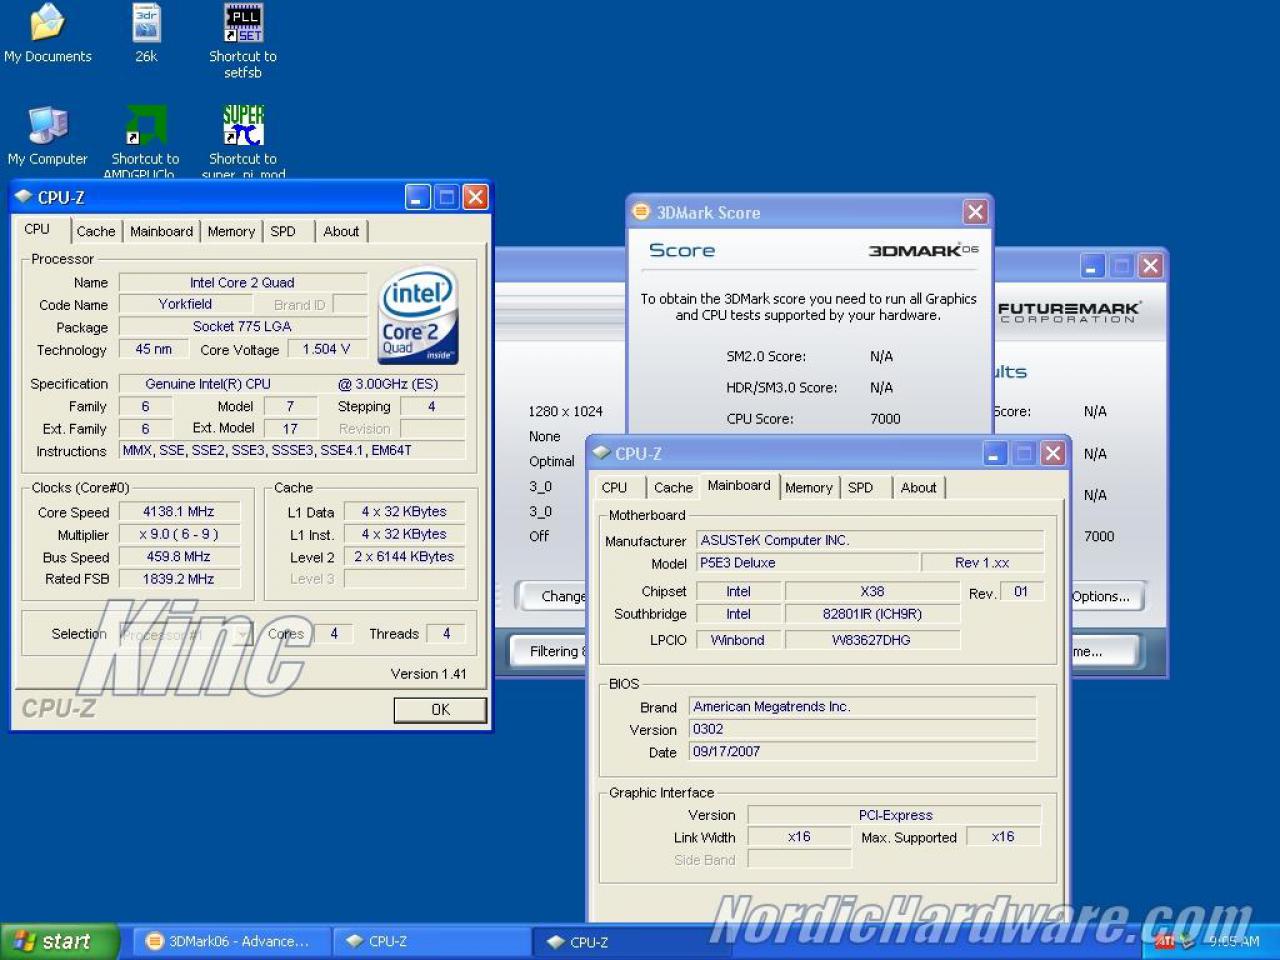
Task: Open the 26k desktop file icon
Action: [x=146, y=33]
